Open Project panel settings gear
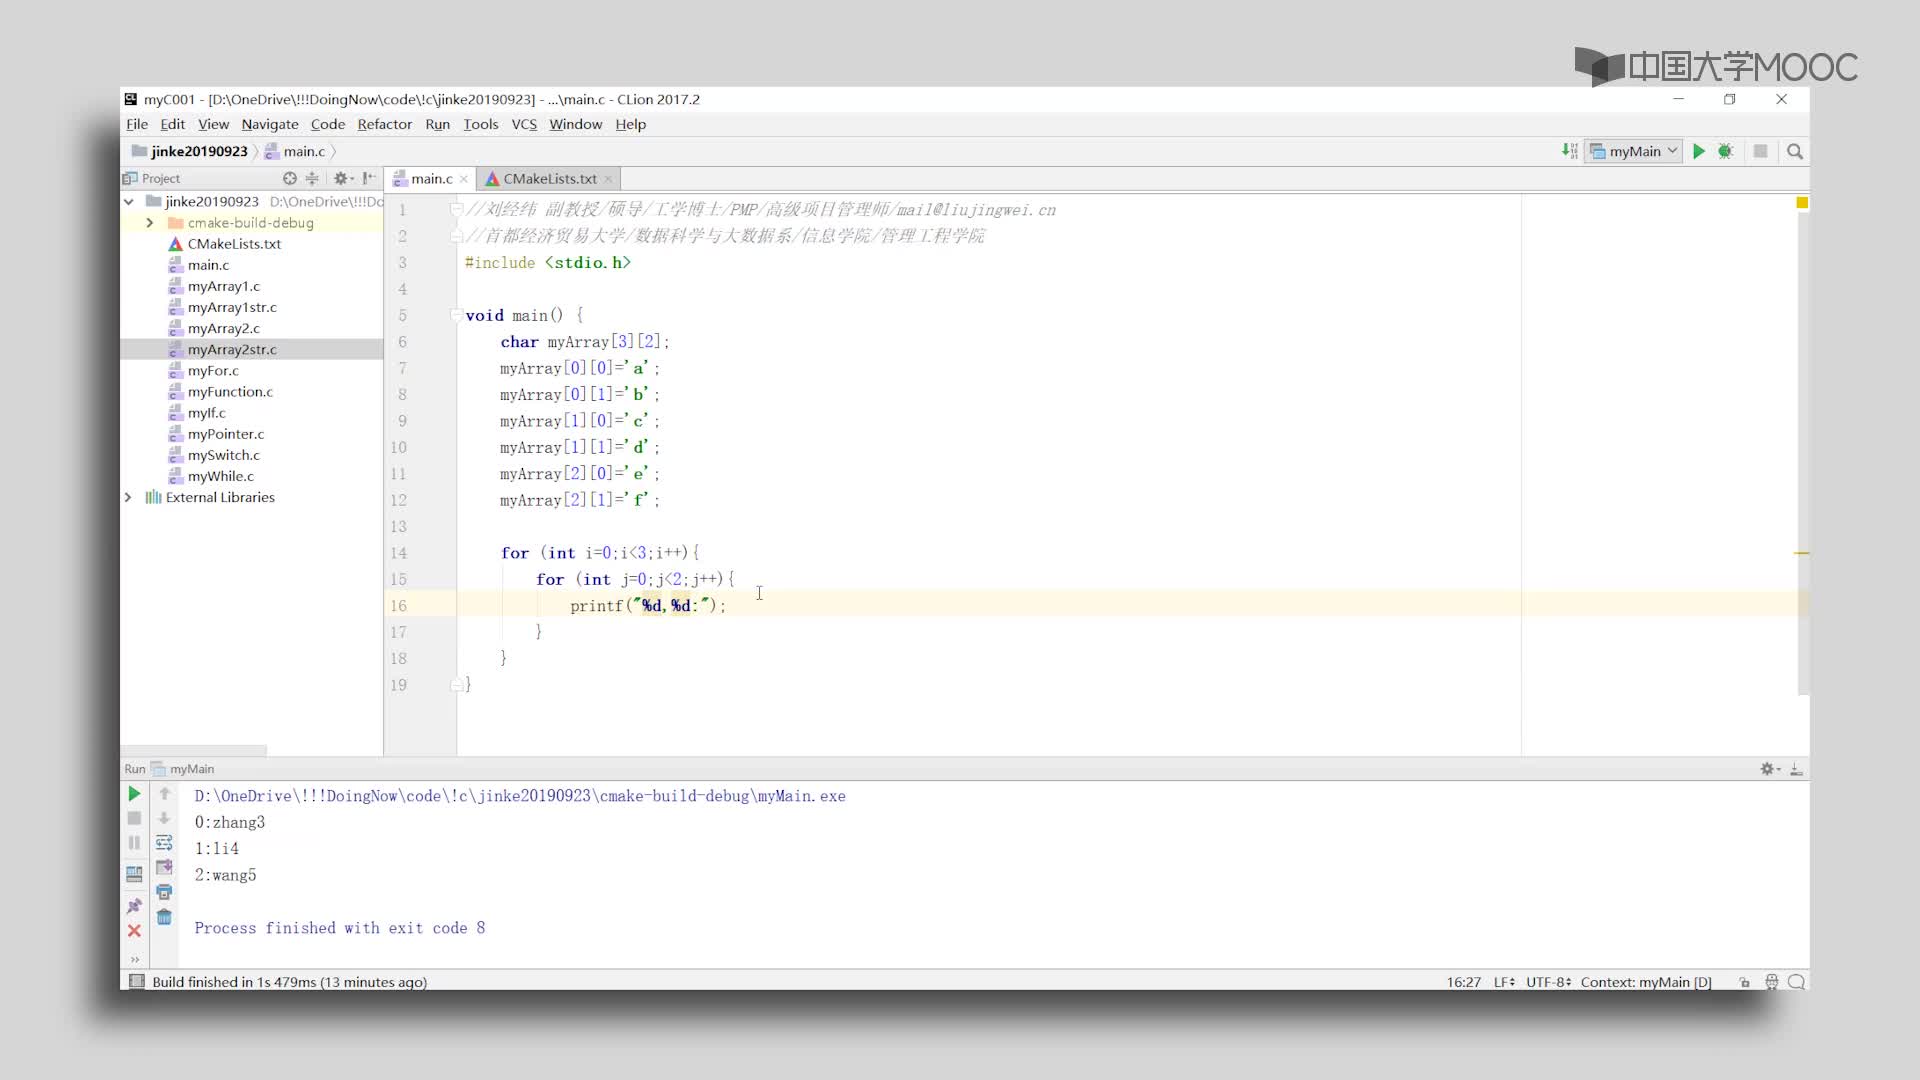 pos(342,178)
